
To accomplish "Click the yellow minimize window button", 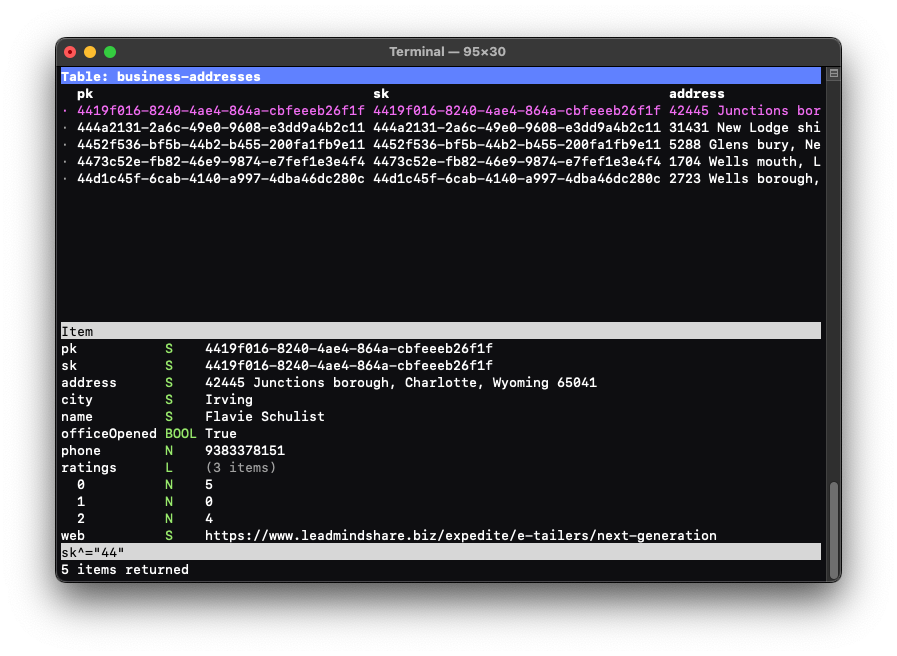I will coord(90,52).
